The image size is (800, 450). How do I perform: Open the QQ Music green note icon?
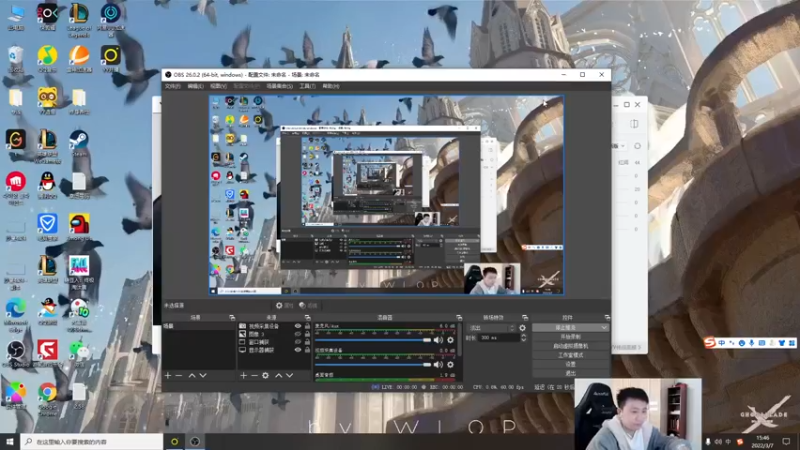[x=47, y=59]
